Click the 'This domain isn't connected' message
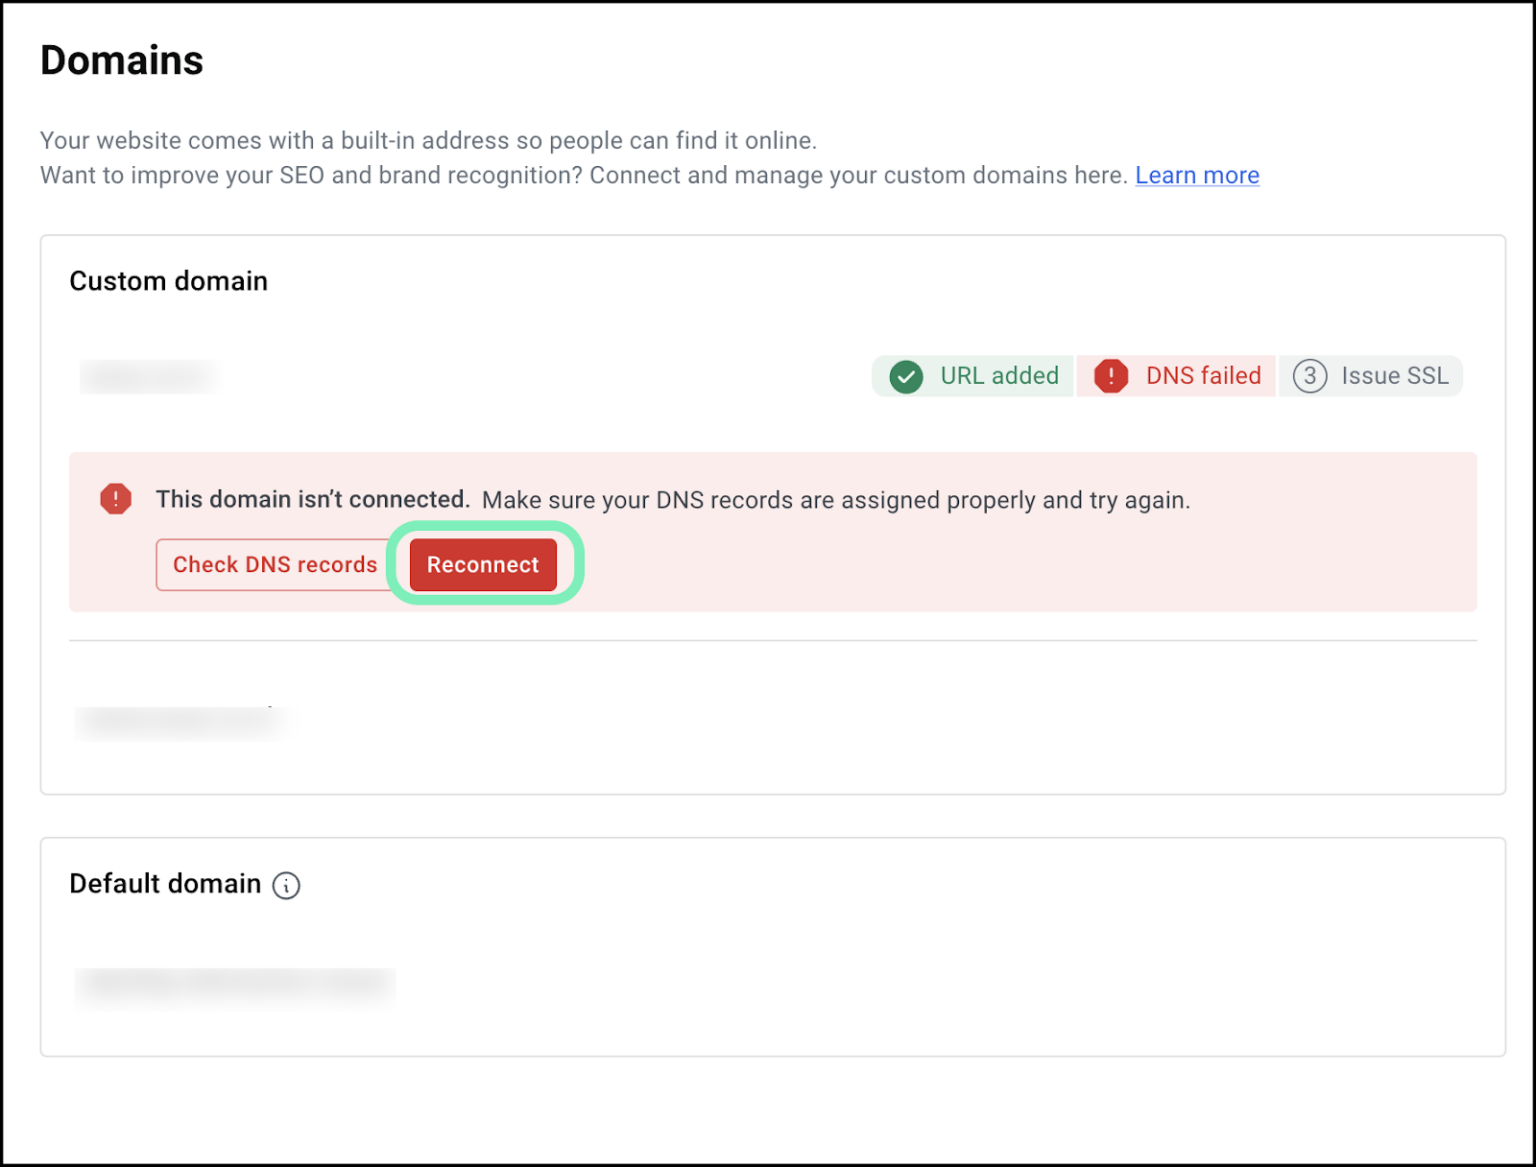Screen dimensions: 1536x1167 pyautogui.click(x=312, y=499)
